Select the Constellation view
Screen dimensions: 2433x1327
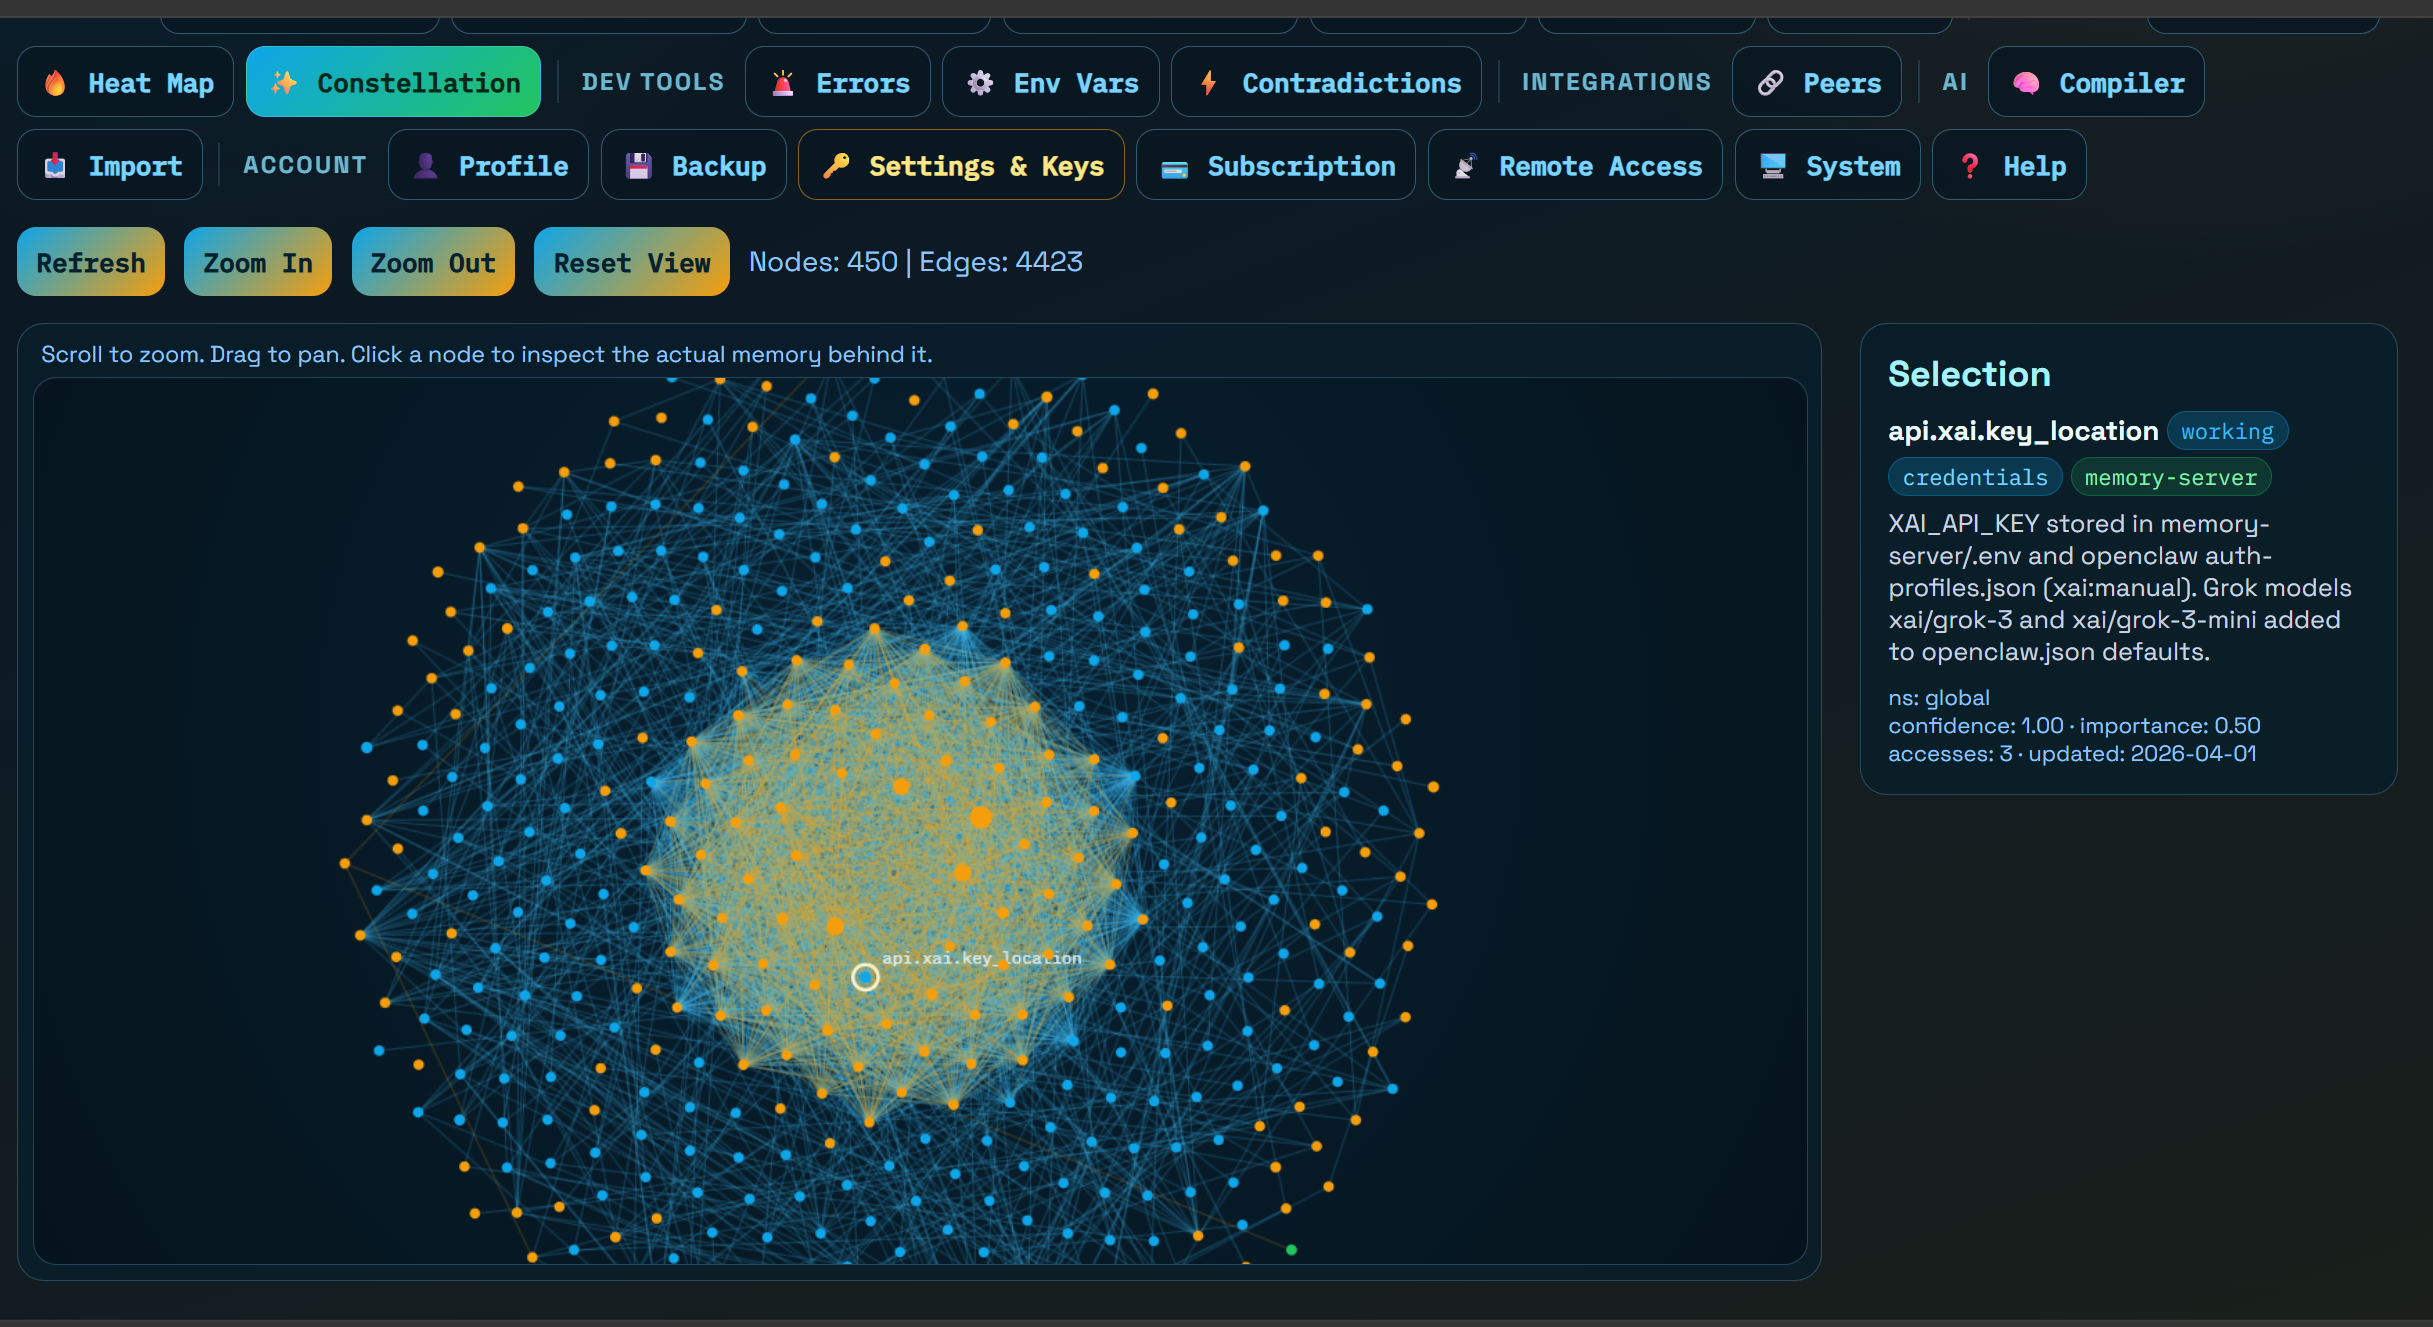coord(392,82)
